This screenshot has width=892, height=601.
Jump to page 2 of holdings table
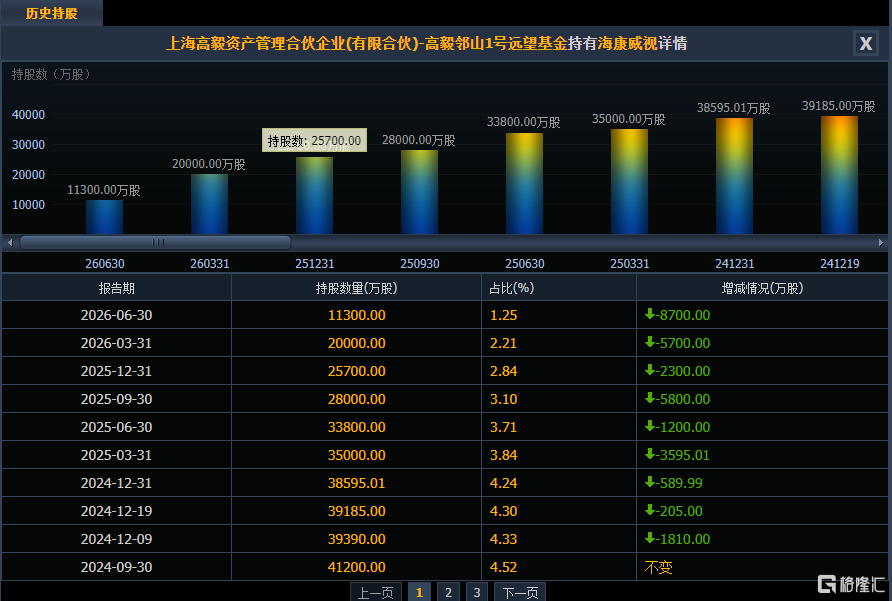[x=448, y=592]
